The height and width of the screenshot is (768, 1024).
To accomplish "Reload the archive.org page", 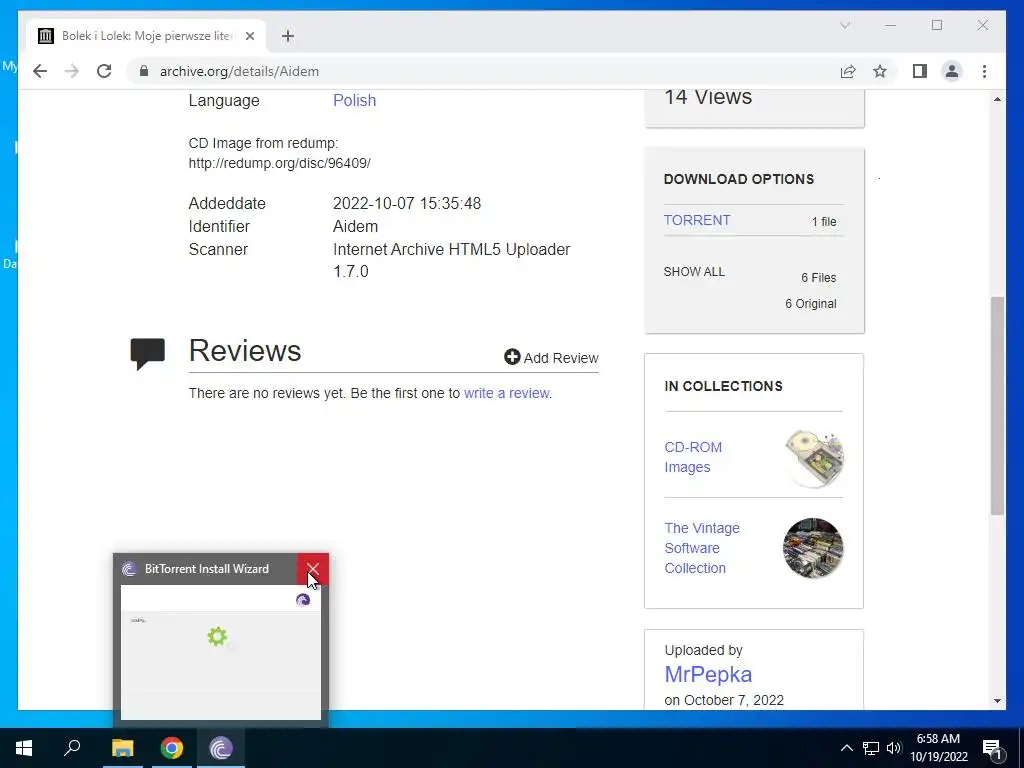I will click(104, 71).
